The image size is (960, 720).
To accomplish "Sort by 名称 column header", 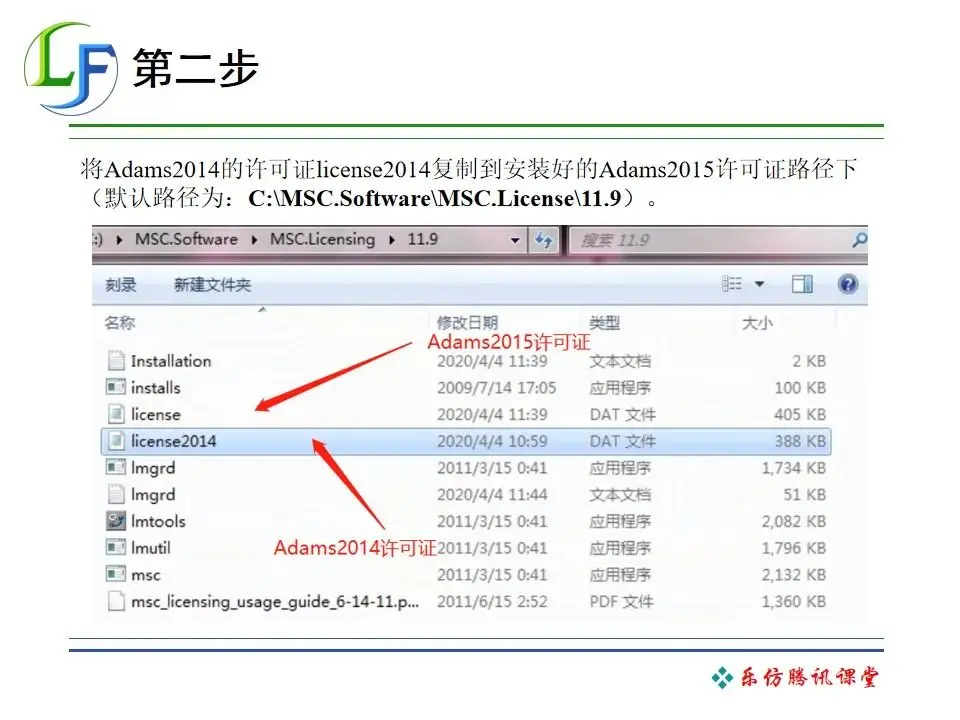I will pos(120,323).
